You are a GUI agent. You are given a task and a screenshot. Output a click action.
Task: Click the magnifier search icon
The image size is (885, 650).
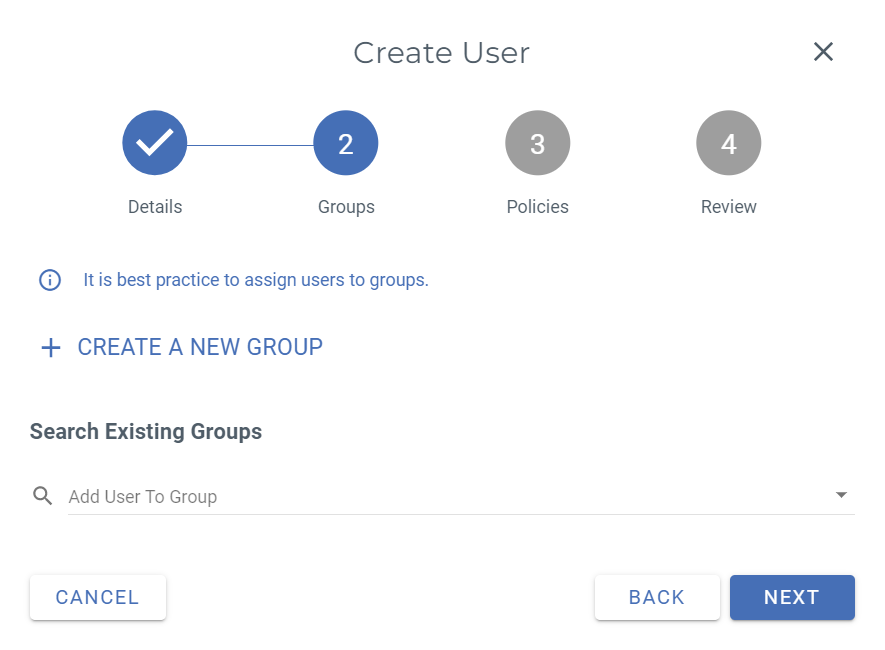click(42, 496)
